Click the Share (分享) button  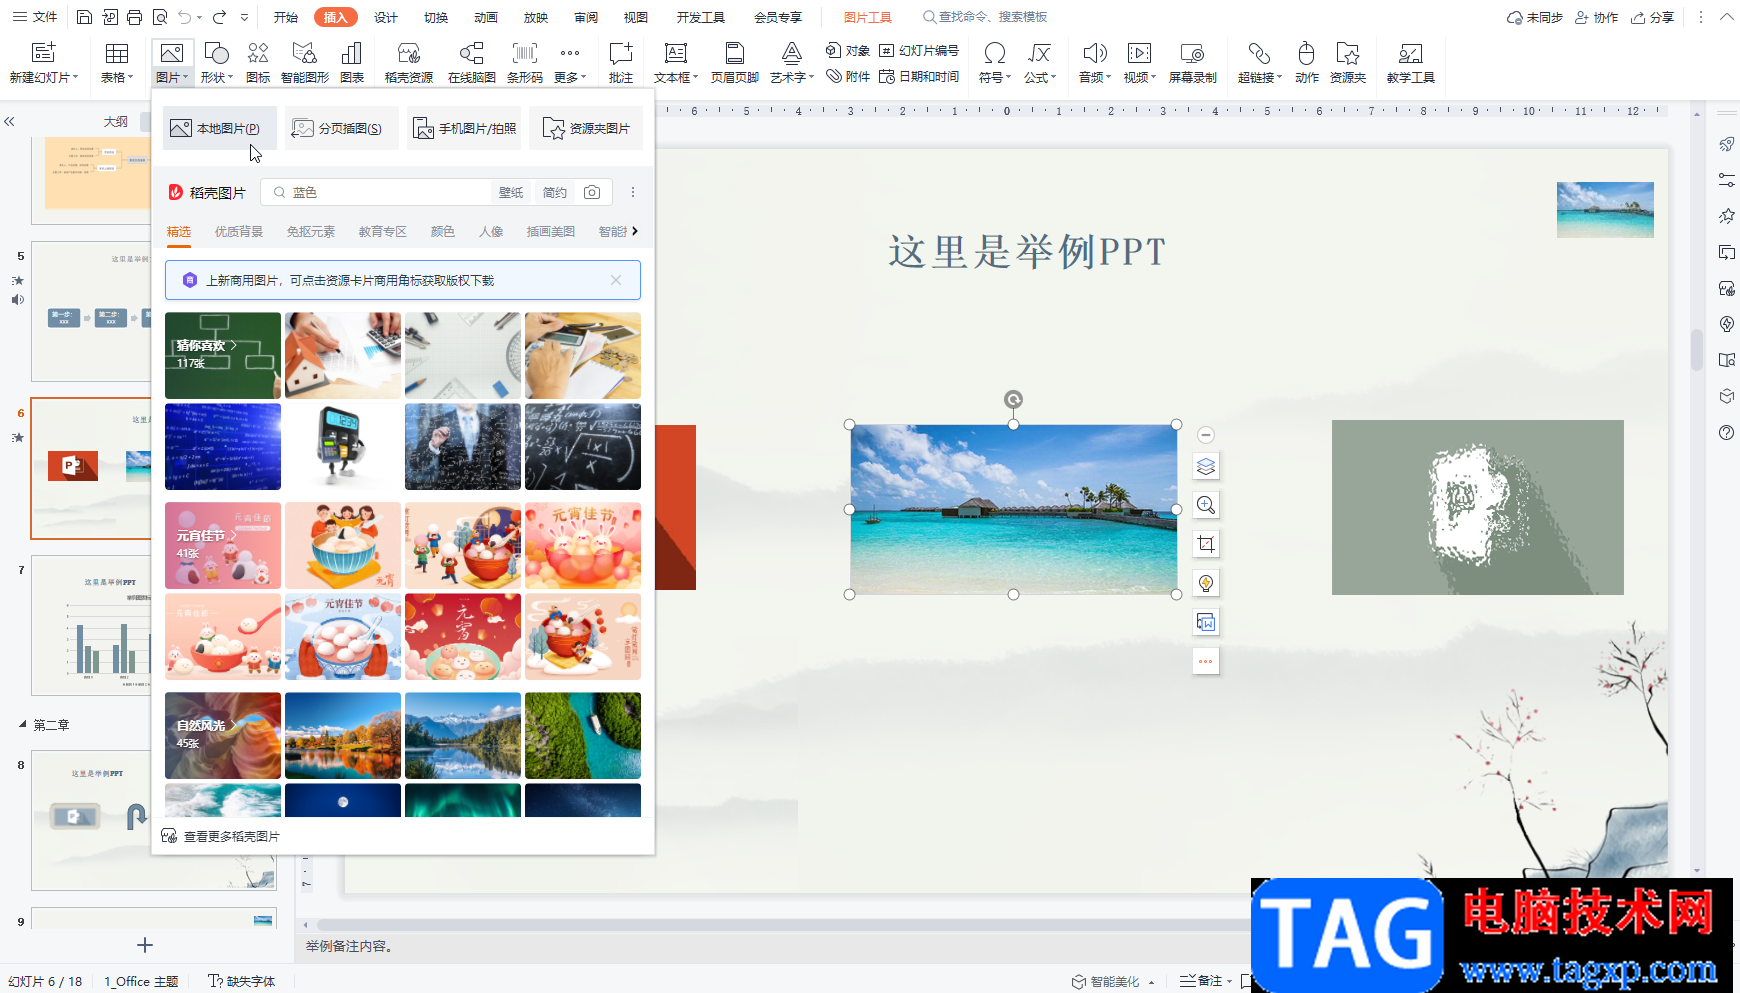click(1653, 17)
